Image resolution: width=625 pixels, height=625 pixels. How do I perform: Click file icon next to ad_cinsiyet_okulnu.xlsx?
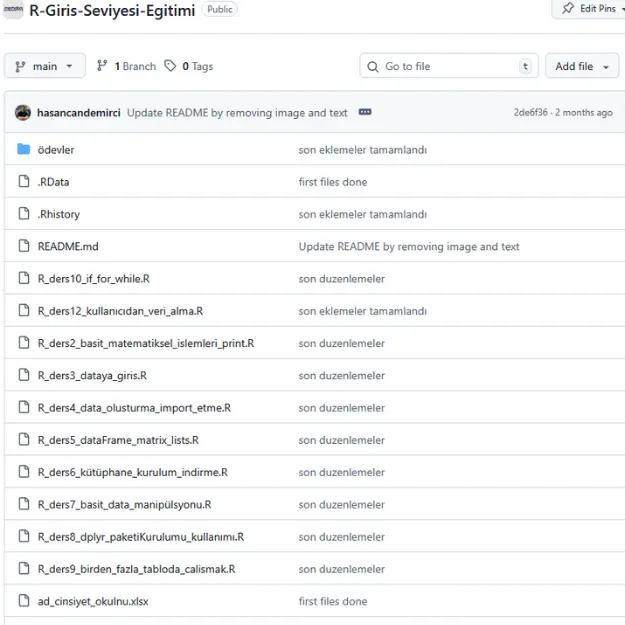coord(24,600)
